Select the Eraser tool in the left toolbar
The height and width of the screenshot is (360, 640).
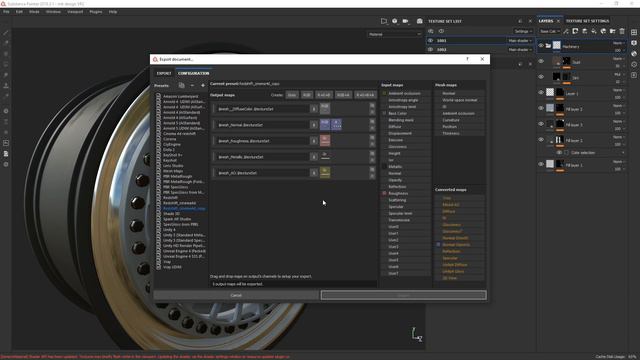(6, 43)
